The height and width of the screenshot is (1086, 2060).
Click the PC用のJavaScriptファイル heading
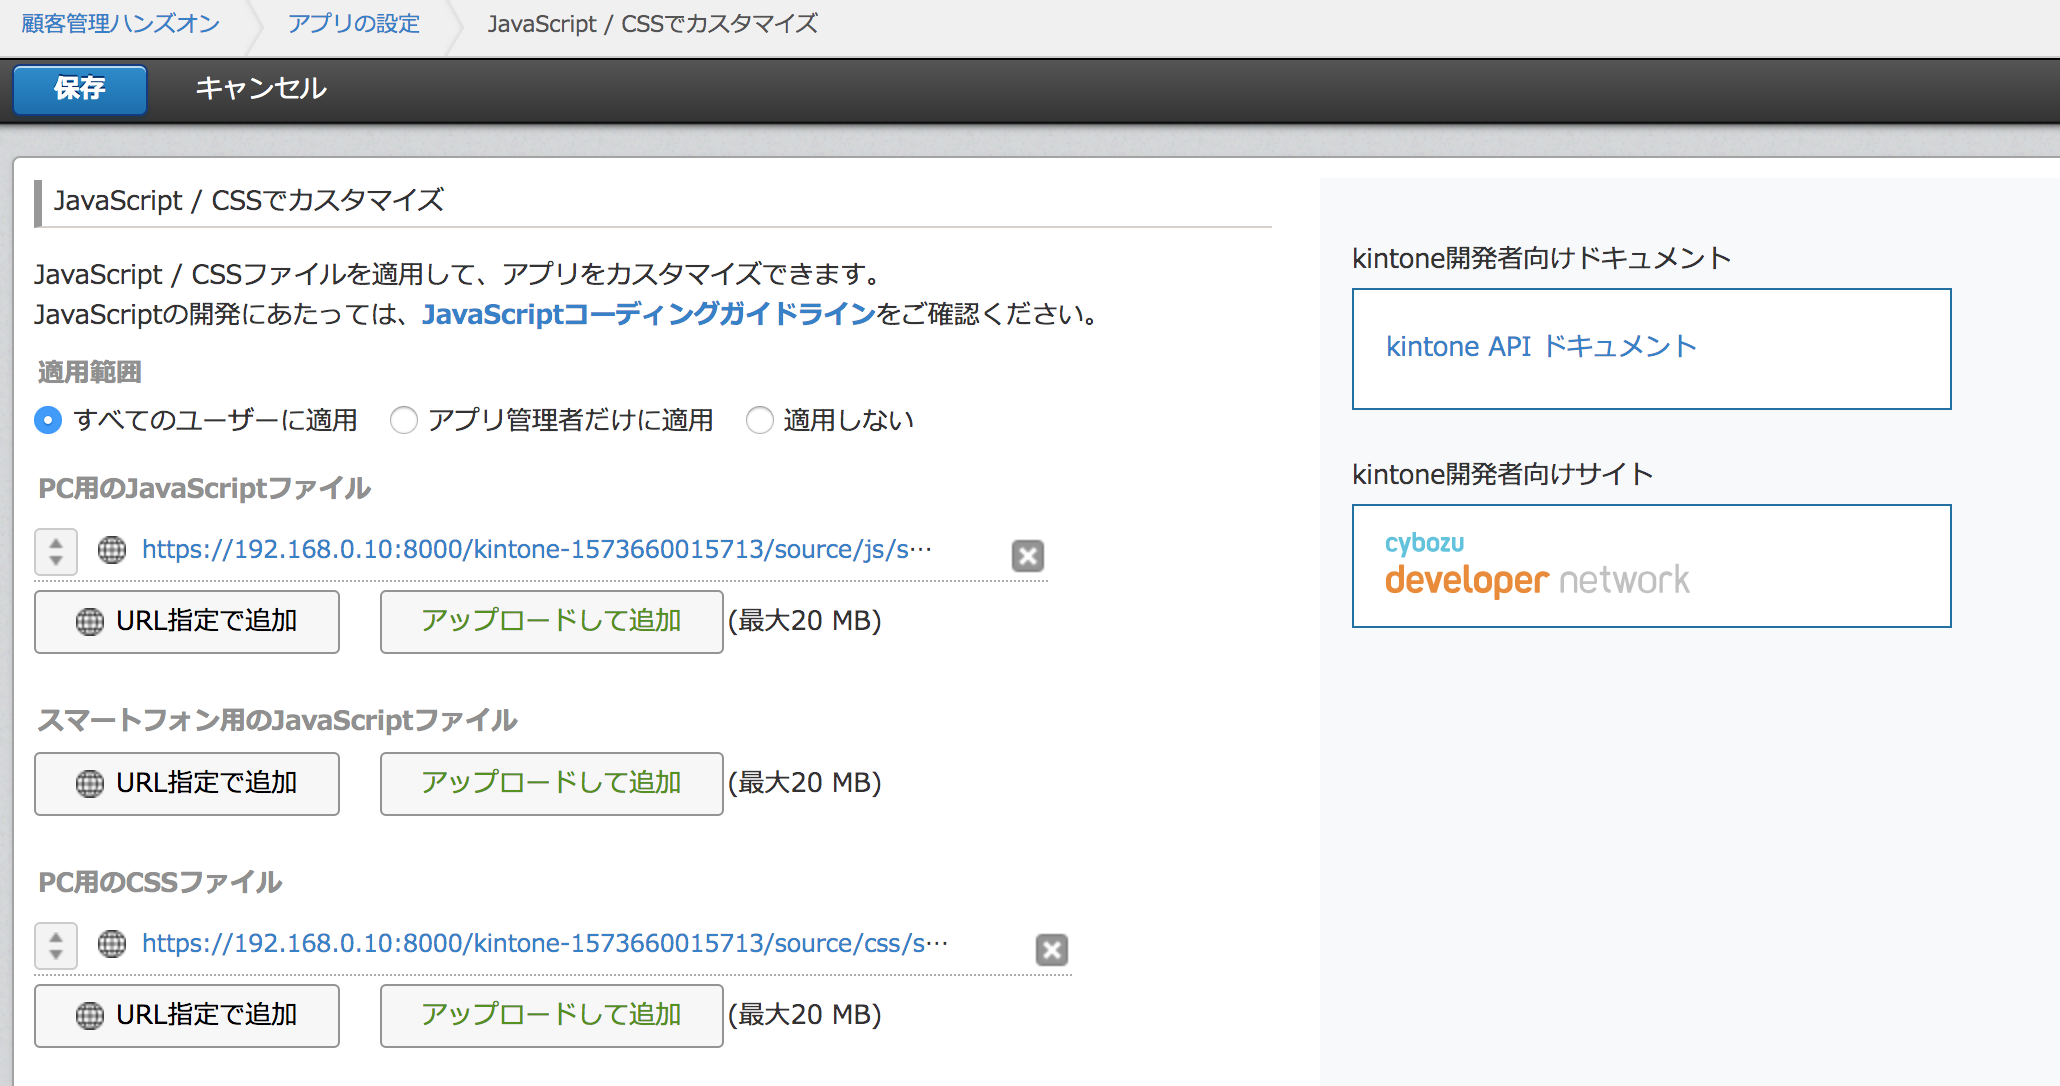[205, 488]
